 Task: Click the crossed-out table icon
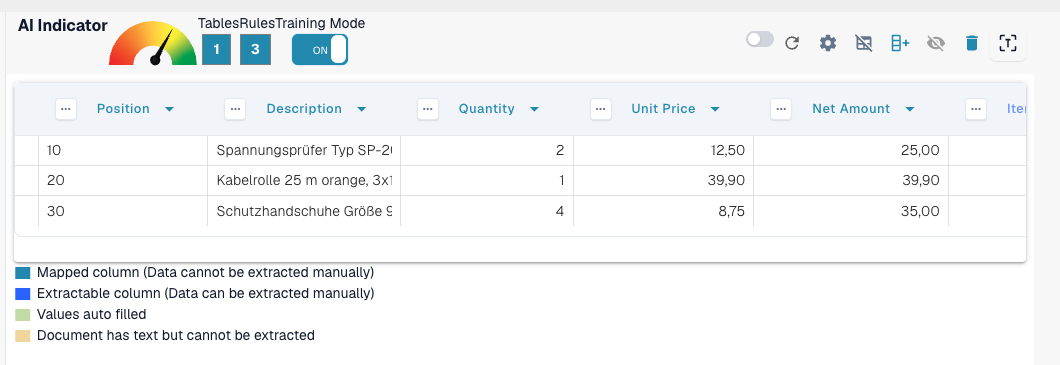864,43
